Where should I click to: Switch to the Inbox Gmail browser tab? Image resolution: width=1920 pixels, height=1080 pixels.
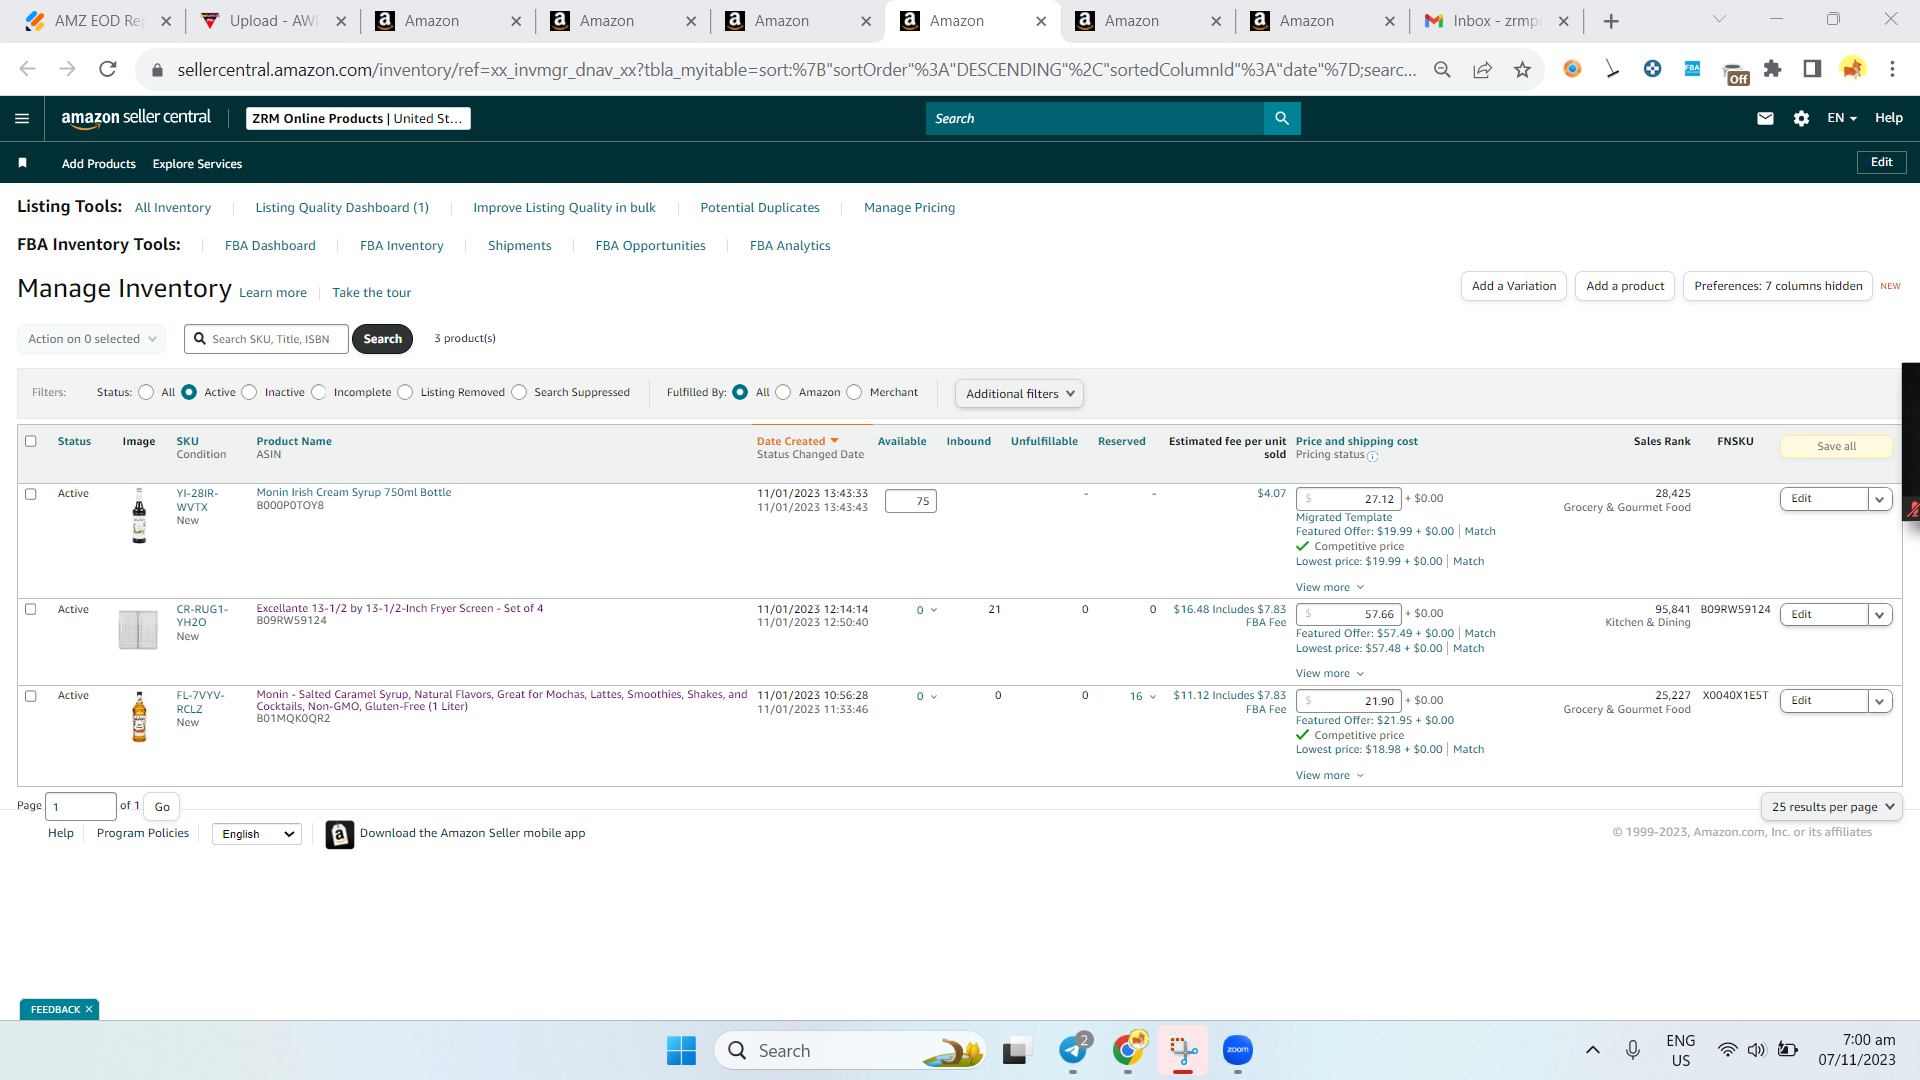pos(1496,21)
